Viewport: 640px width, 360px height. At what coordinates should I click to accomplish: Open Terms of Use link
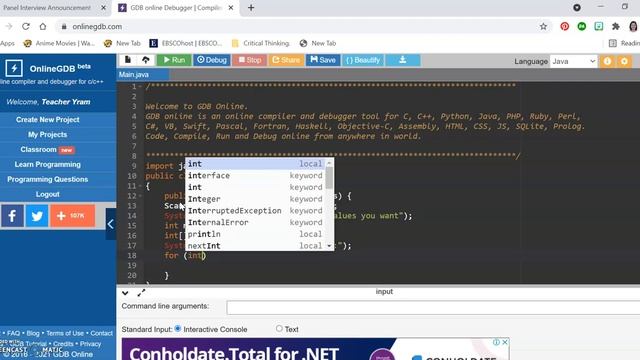[65, 333]
